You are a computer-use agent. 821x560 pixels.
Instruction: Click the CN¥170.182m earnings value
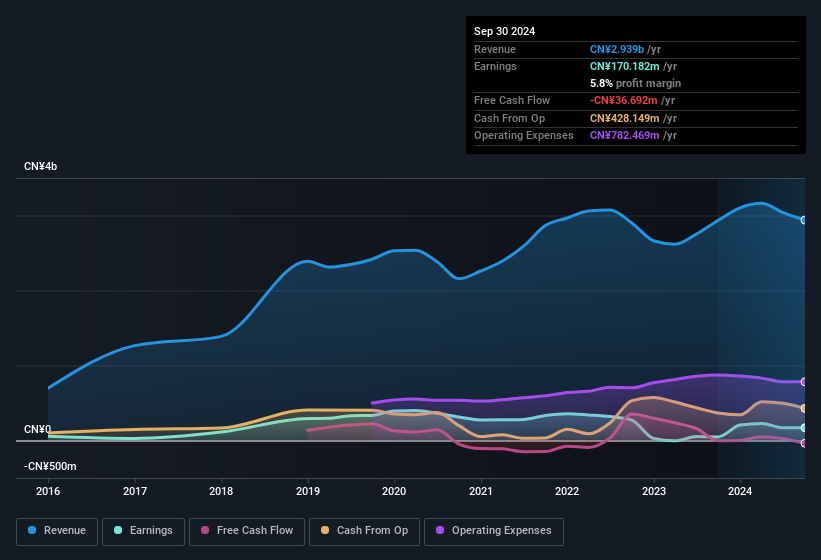pos(625,66)
